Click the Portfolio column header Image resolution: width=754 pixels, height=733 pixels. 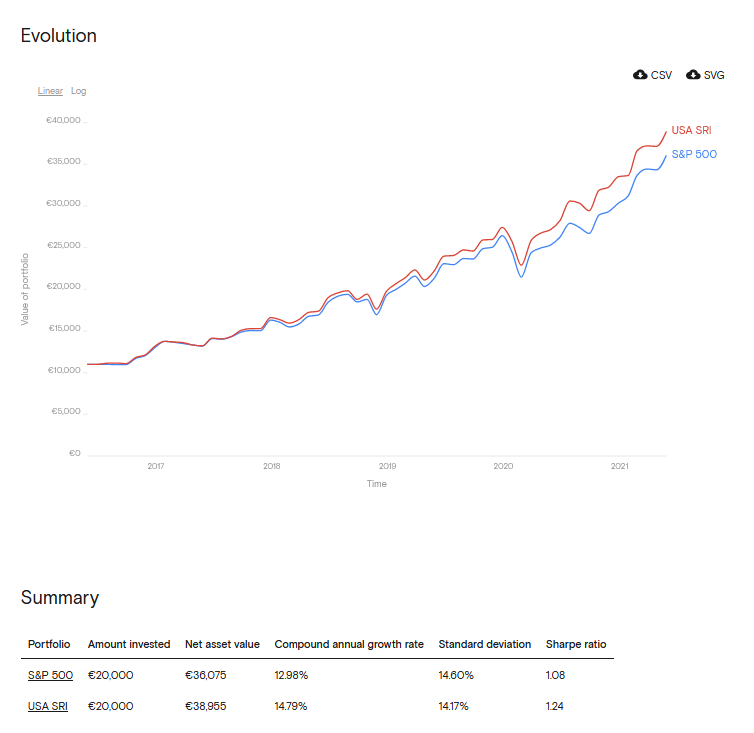49,644
